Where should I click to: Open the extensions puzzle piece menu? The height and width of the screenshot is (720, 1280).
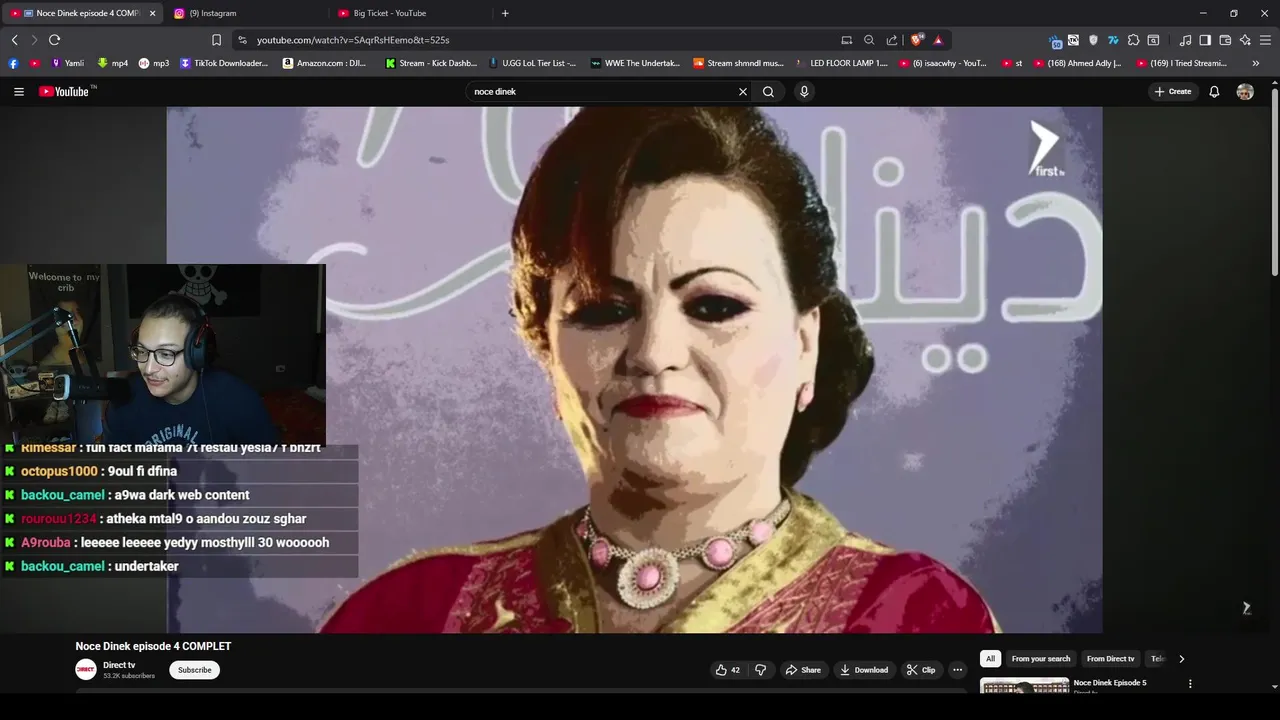pos(1133,40)
